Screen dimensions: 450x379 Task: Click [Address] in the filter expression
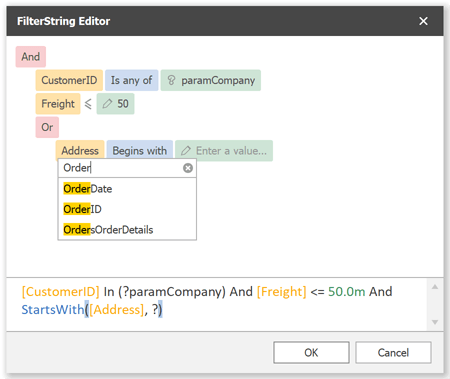tap(117, 310)
